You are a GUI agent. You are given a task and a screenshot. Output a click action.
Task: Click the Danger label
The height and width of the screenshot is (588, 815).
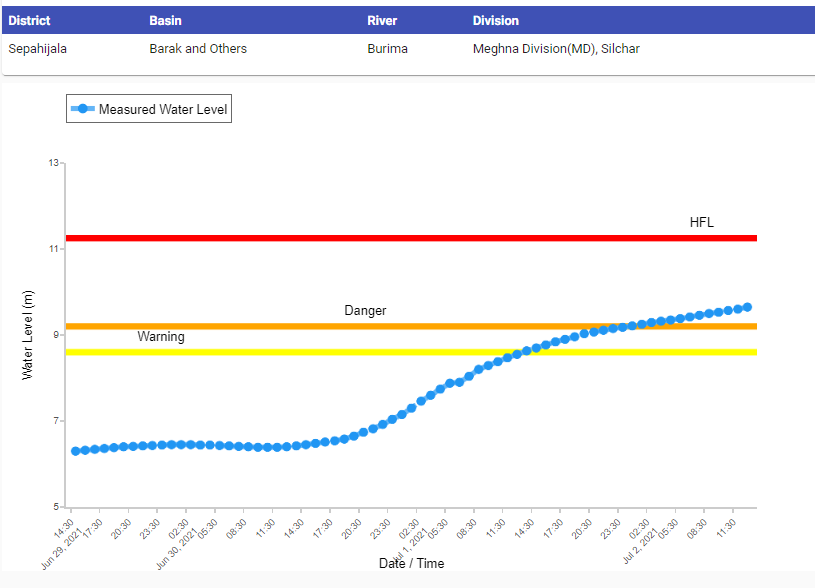(365, 311)
